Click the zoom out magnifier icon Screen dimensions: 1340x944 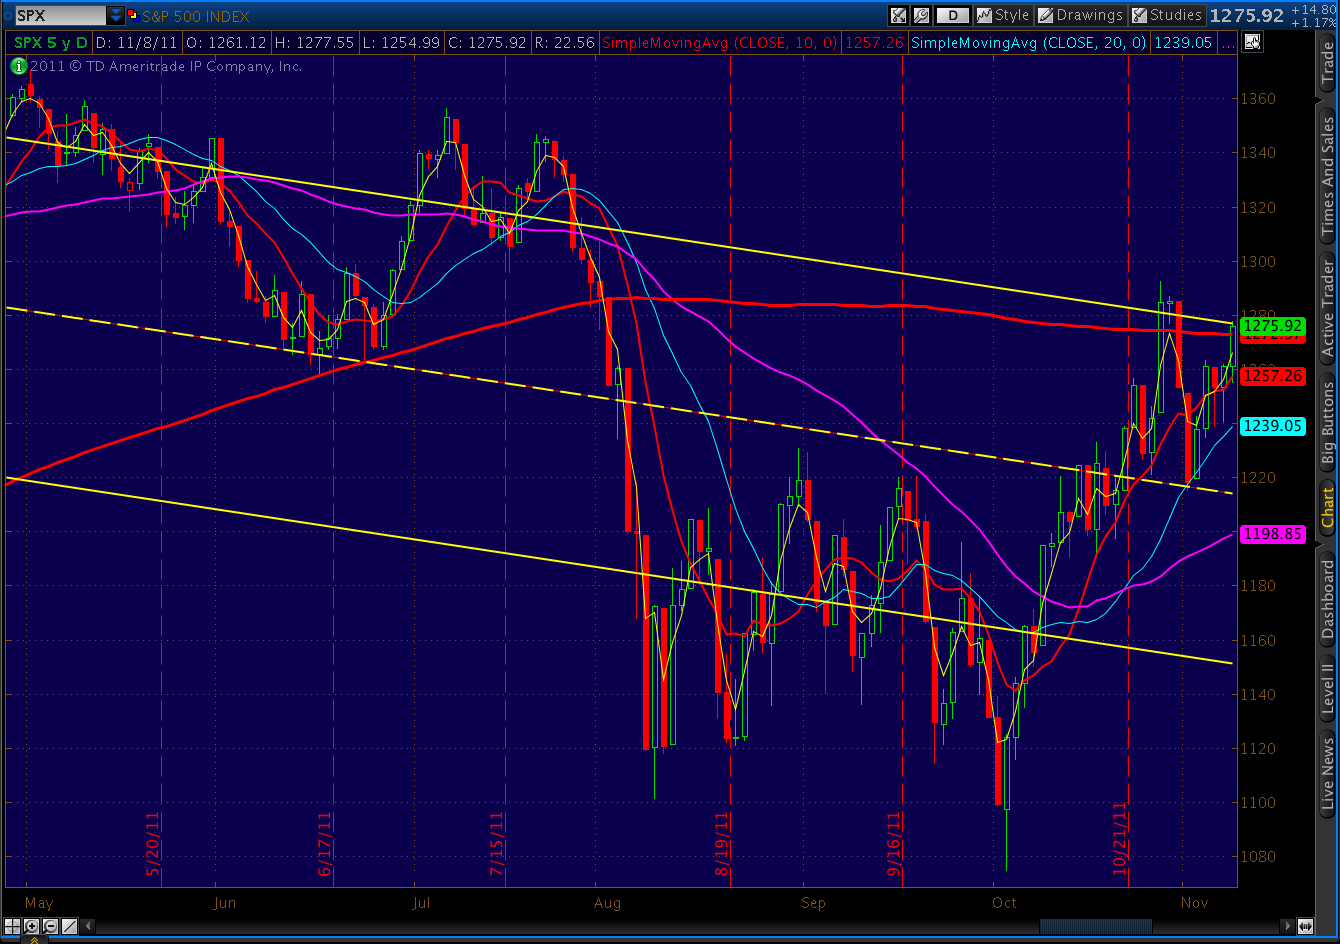coord(50,926)
